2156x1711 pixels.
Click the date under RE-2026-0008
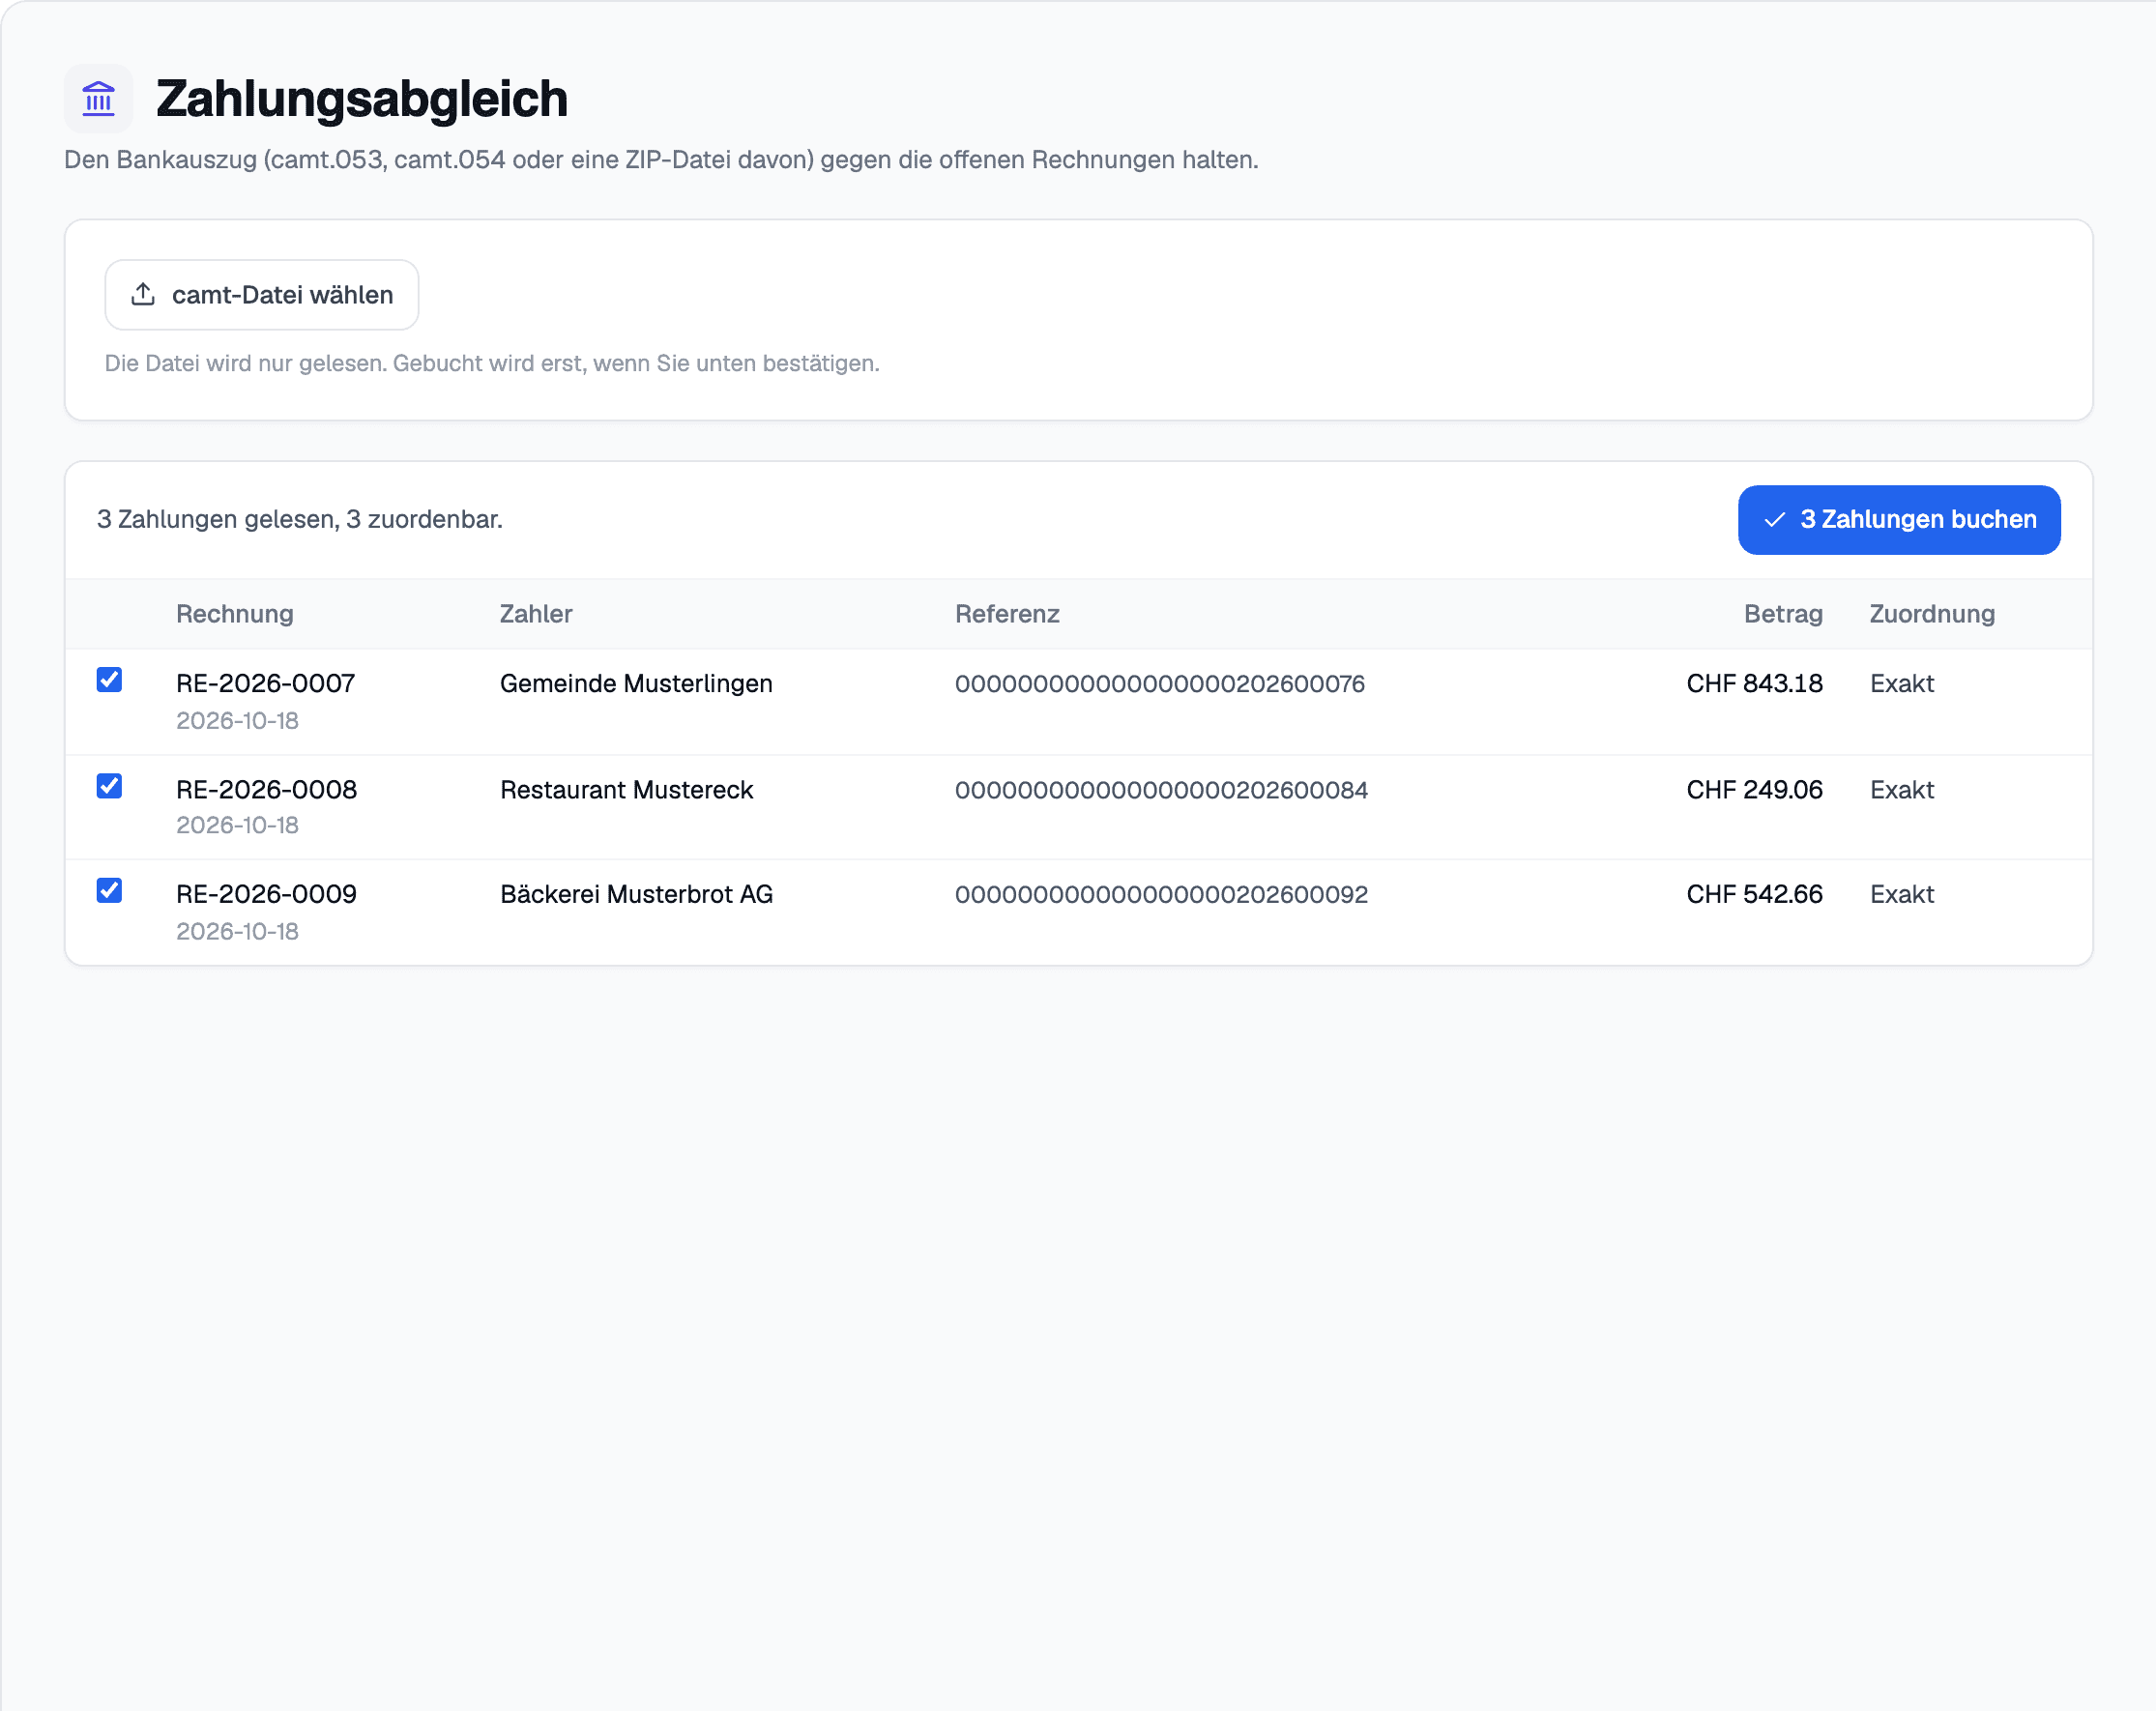tap(237, 825)
